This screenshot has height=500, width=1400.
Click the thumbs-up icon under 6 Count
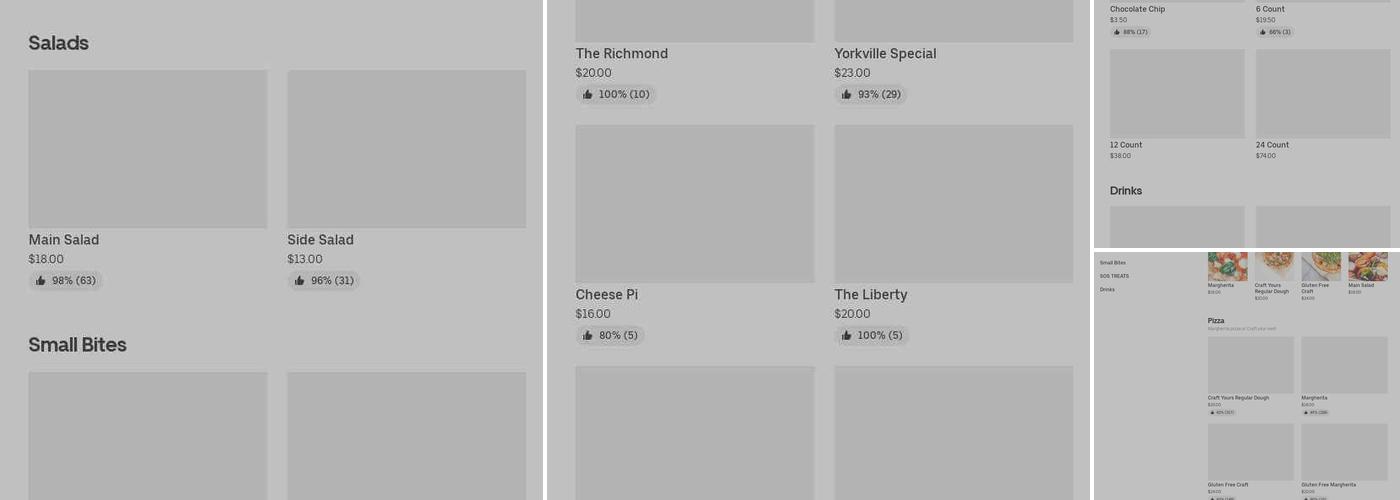(x=1263, y=32)
